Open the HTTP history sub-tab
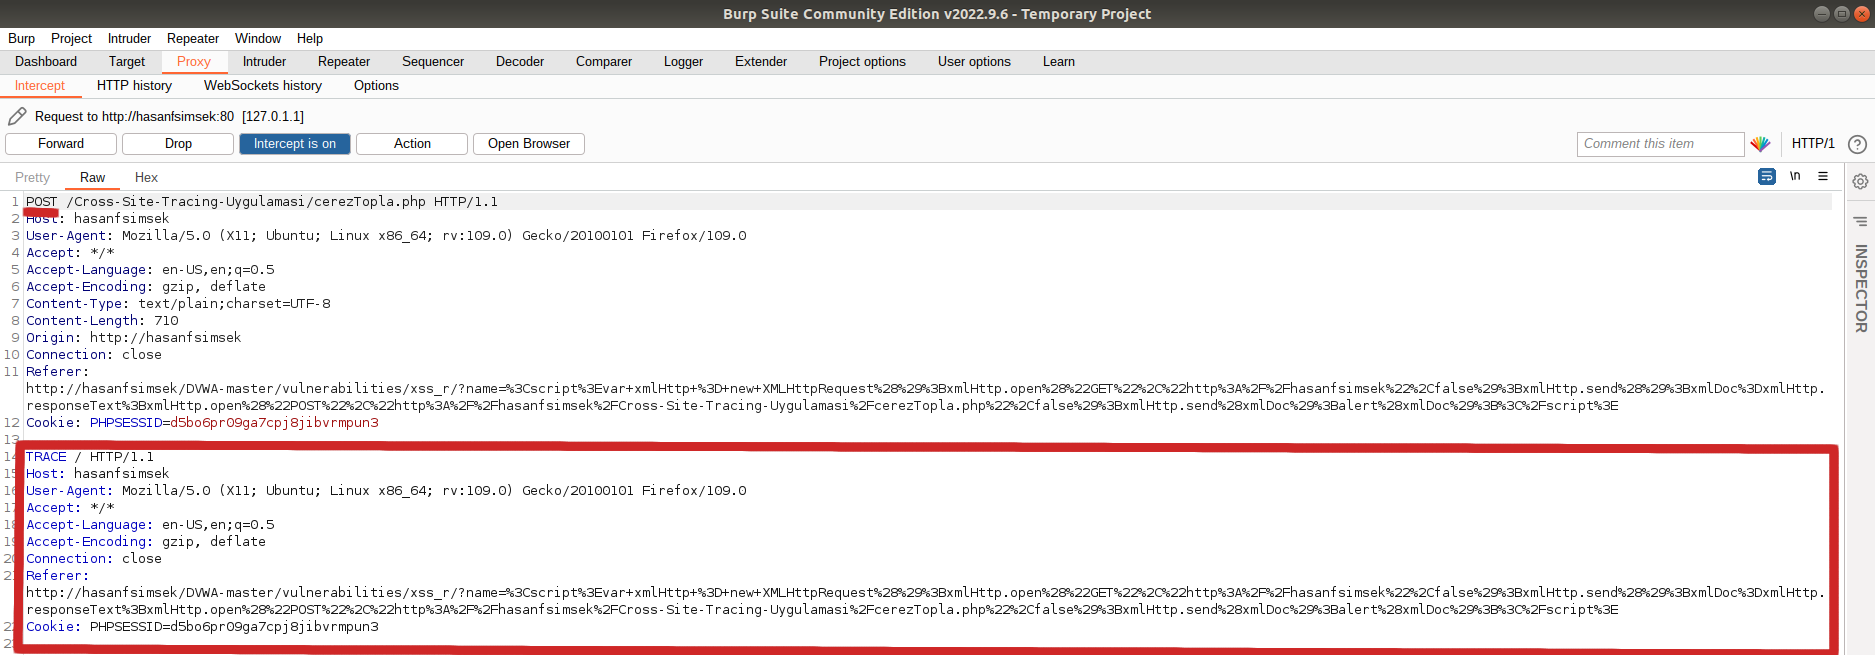The width and height of the screenshot is (1875, 655). (134, 86)
